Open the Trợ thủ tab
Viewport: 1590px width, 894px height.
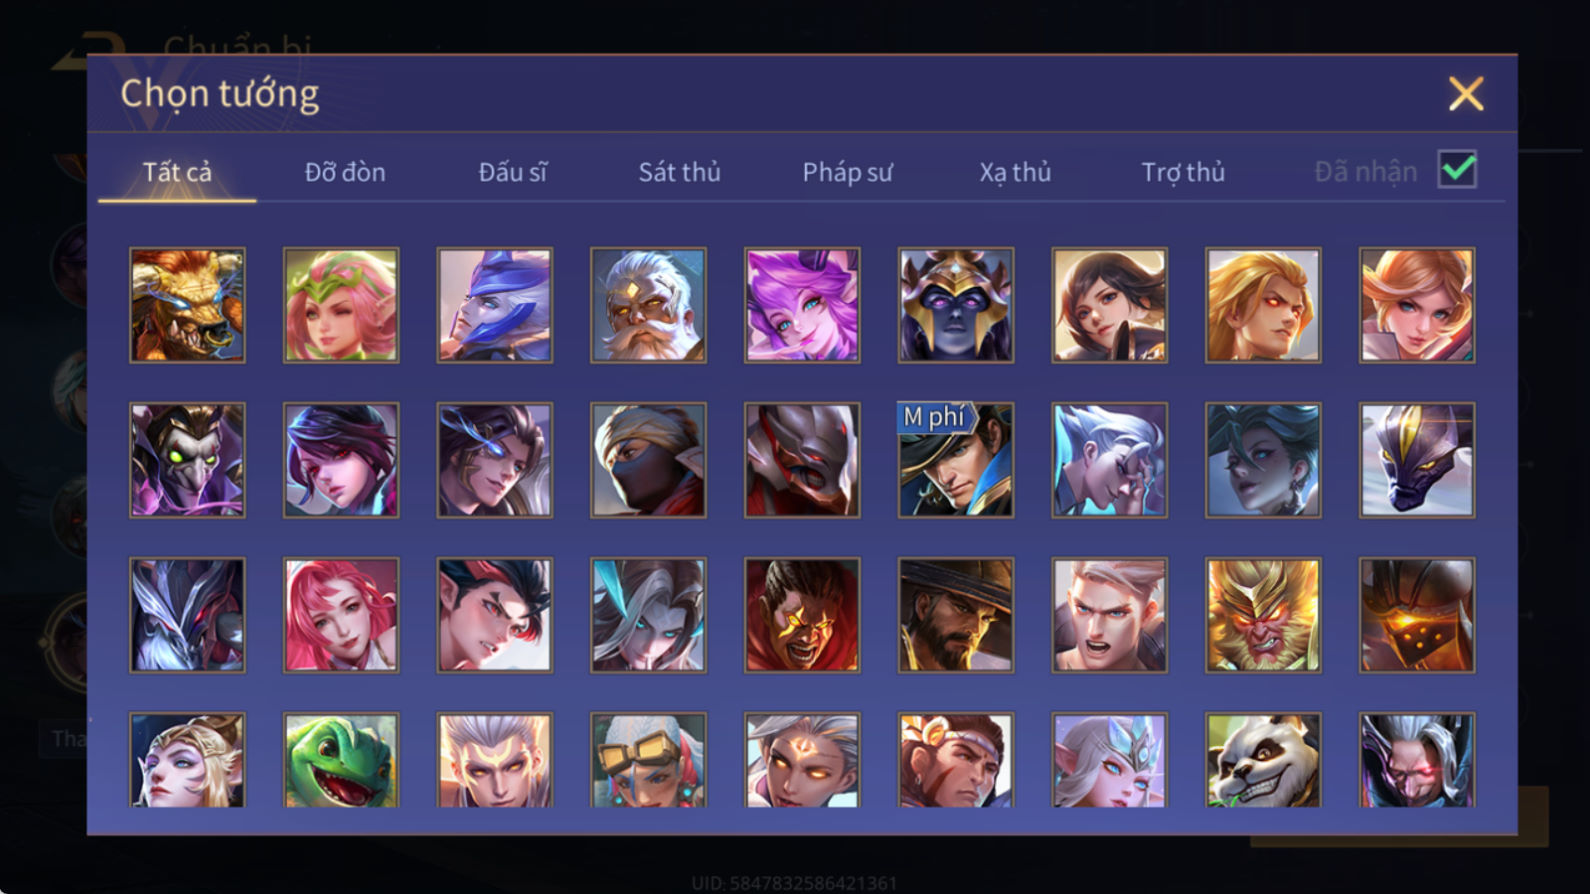tap(1183, 172)
